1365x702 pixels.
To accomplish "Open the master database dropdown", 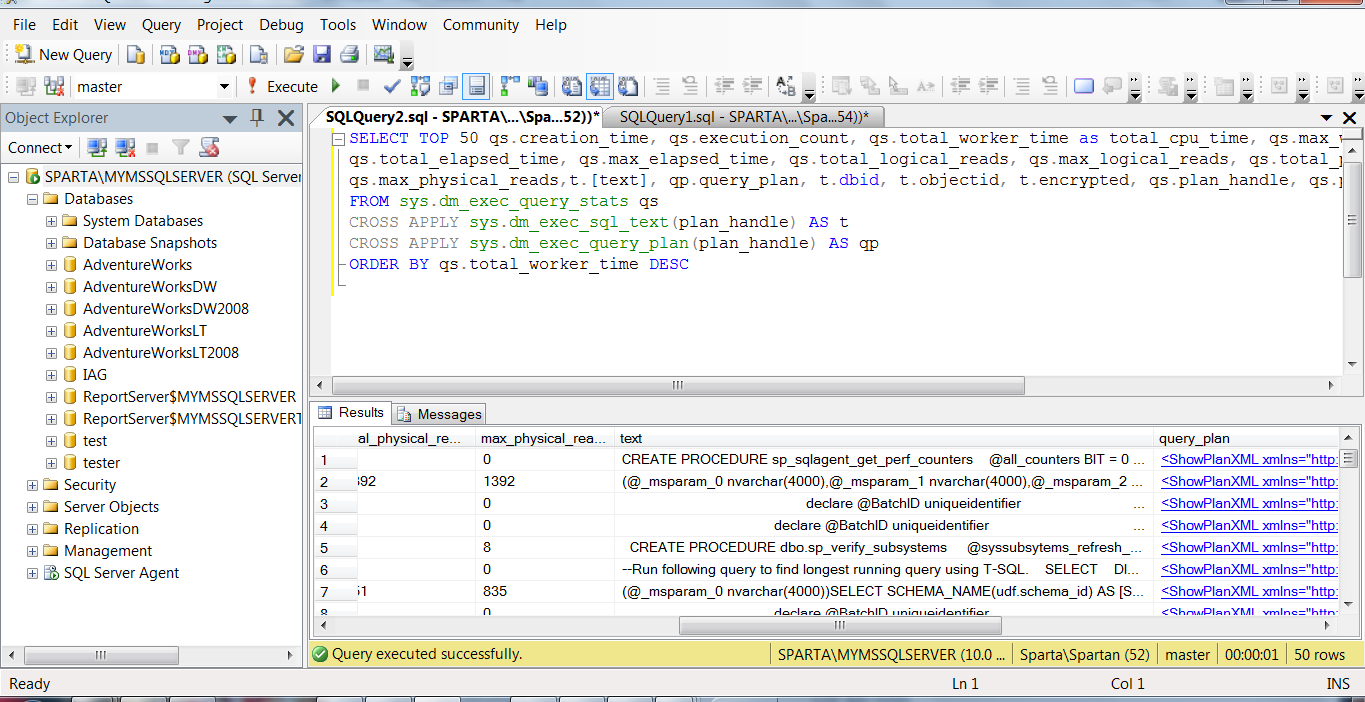I will [x=224, y=87].
